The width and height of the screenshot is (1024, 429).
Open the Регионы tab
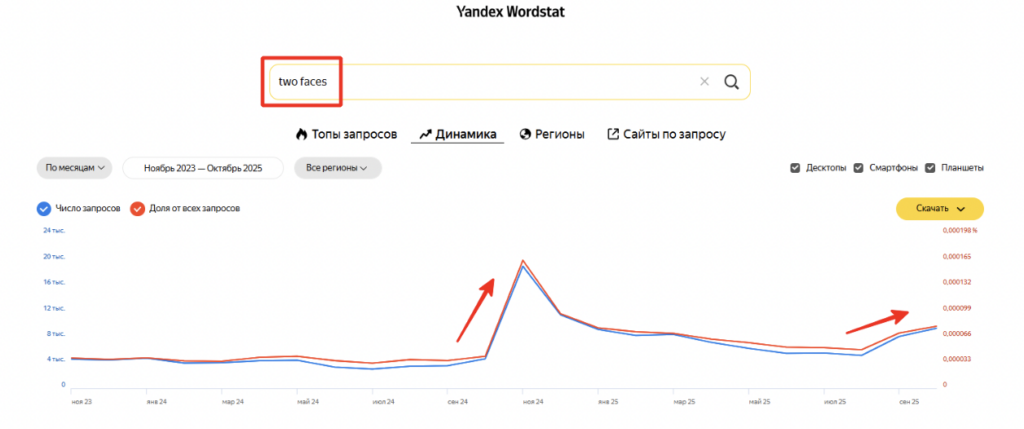pyautogui.click(x=552, y=135)
